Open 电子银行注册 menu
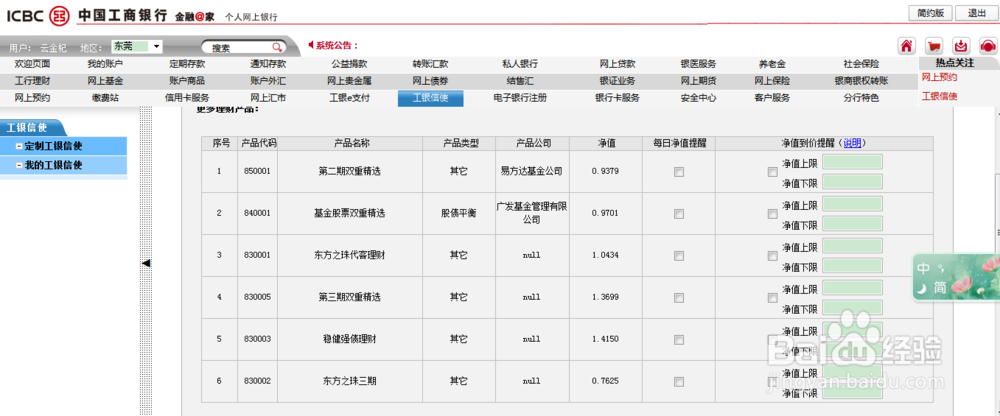Image resolution: width=1000 pixels, height=416 pixels. pyautogui.click(x=520, y=98)
